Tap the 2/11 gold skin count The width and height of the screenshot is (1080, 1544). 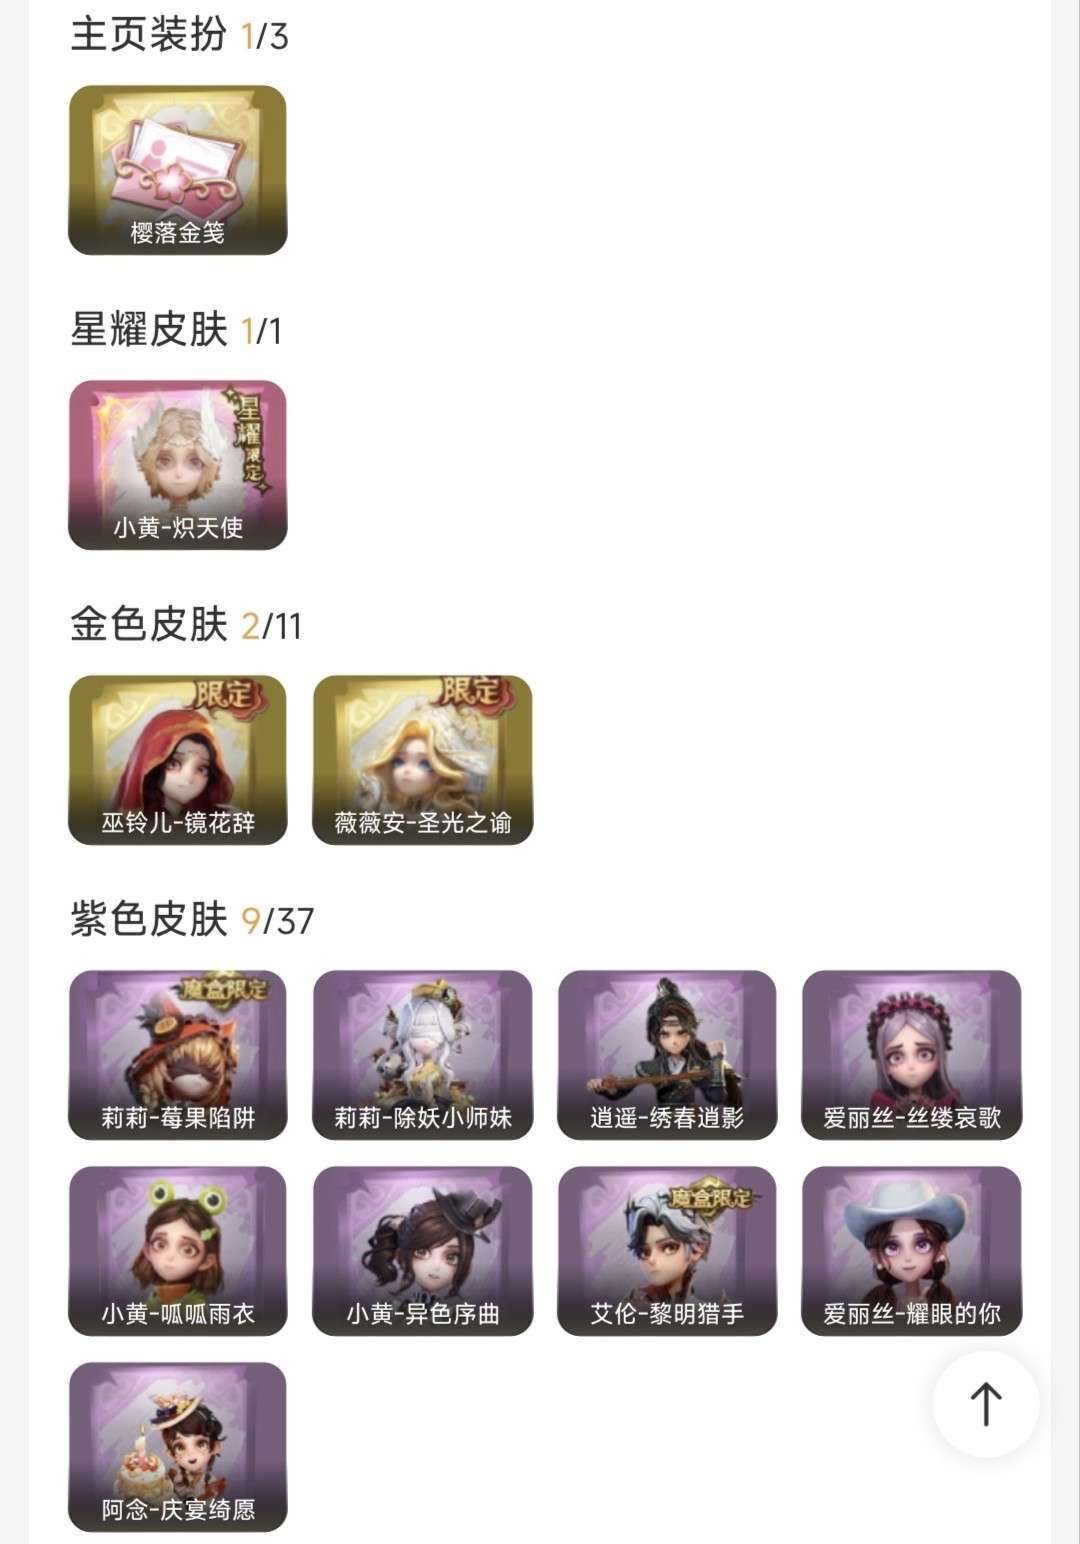(271, 626)
